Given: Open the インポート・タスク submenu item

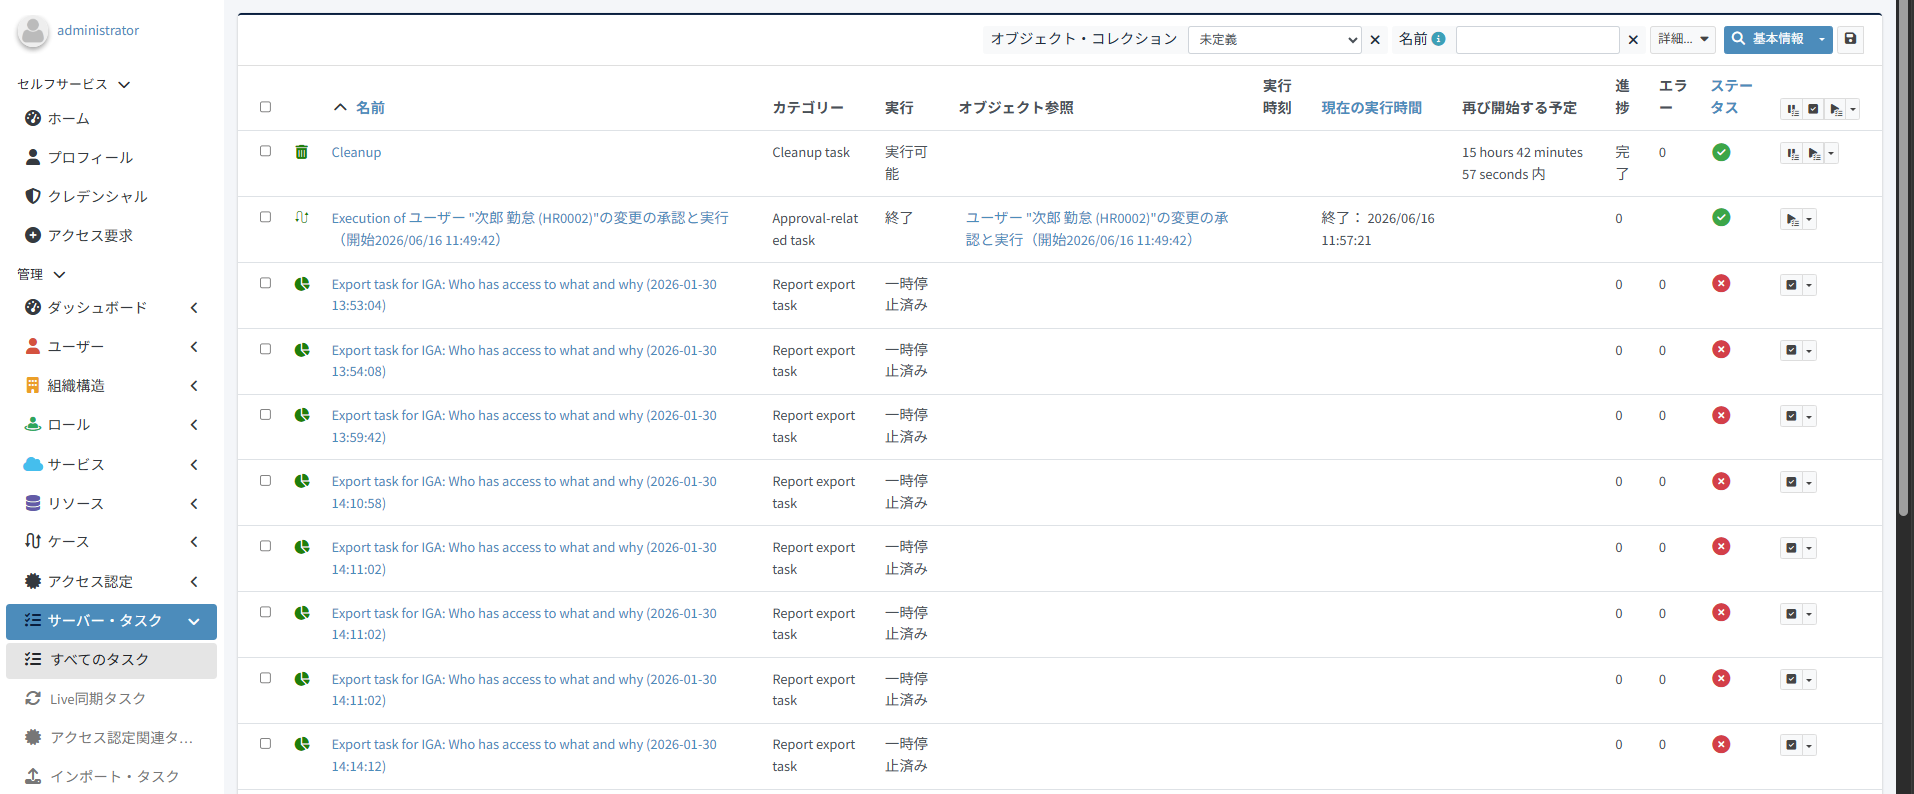Looking at the screenshot, I should (x=111, y=776).
